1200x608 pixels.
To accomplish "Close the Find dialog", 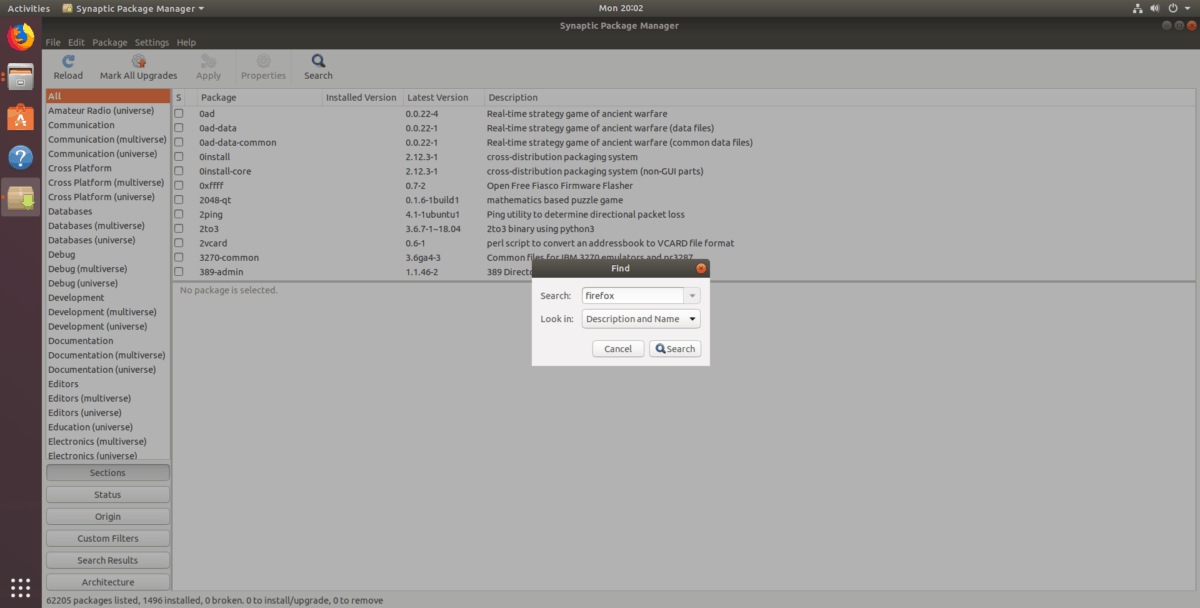I will coord(700,268).
